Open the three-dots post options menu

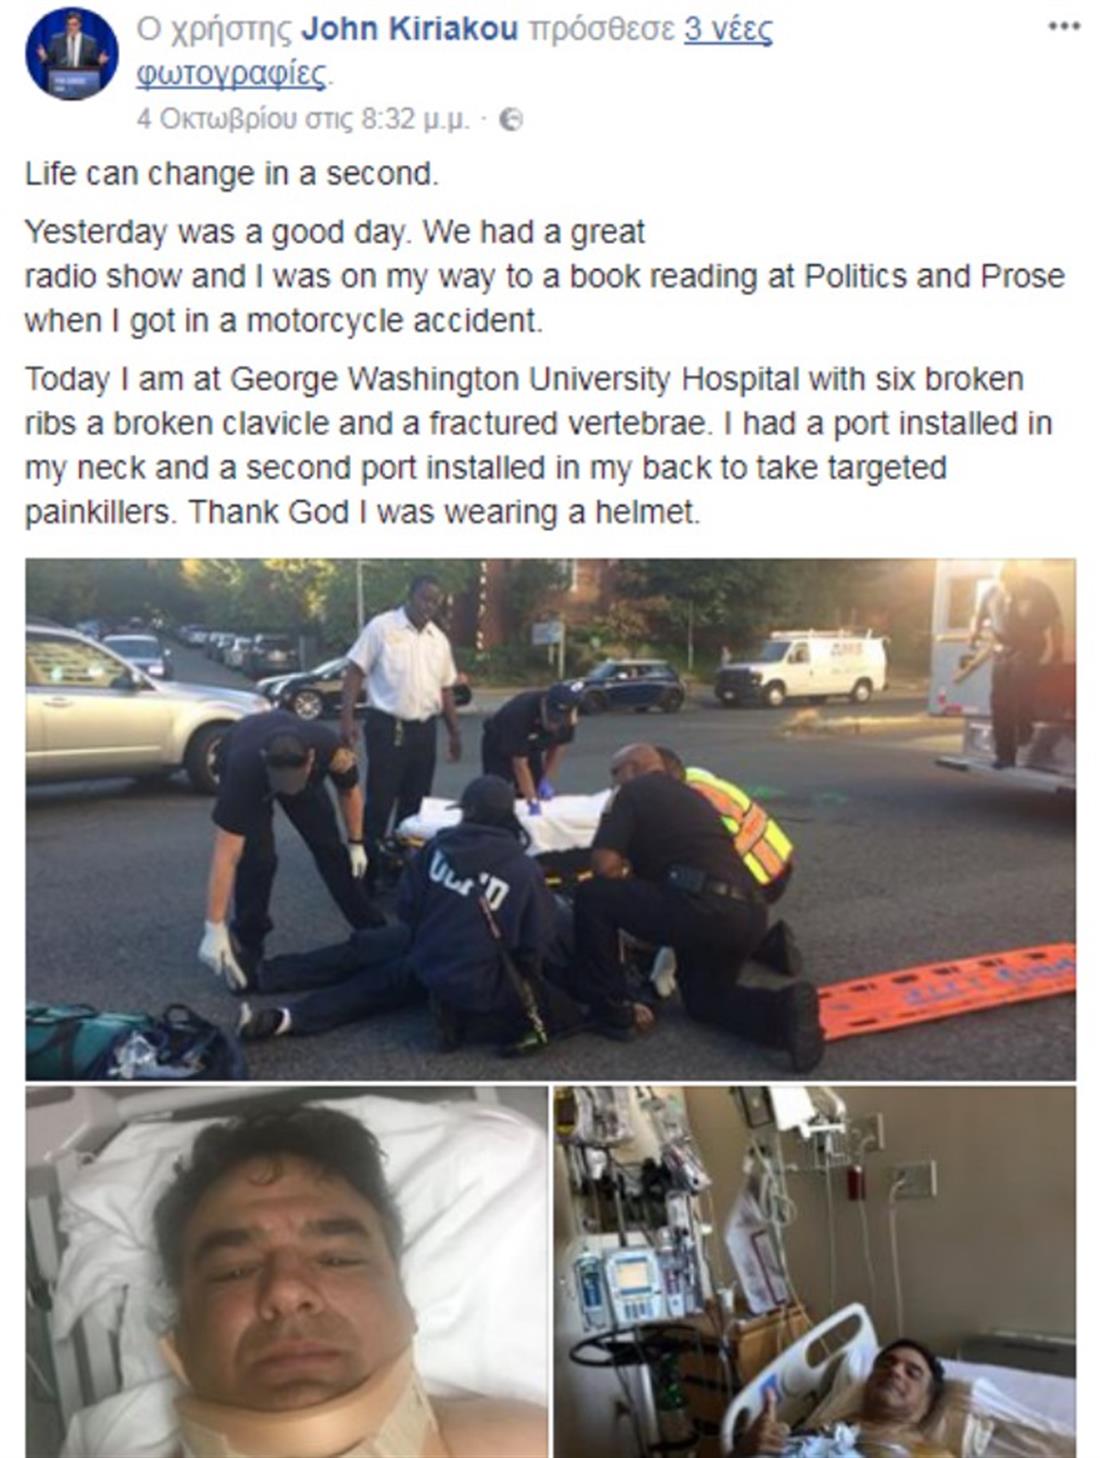tap(1064, 27)
